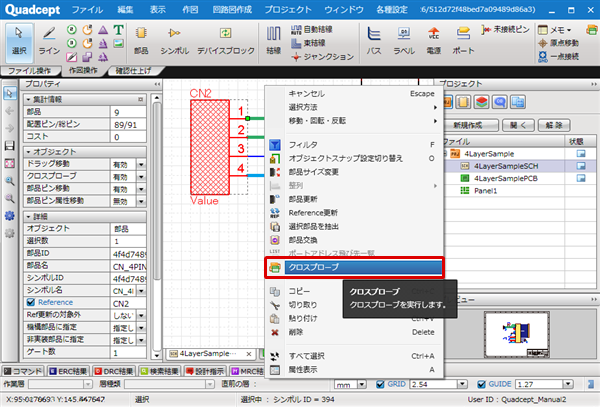This screenshot has height=407, width=600.
Task: Open the ファイル menu
Action: pyautogui.click(x=87, y=10)
